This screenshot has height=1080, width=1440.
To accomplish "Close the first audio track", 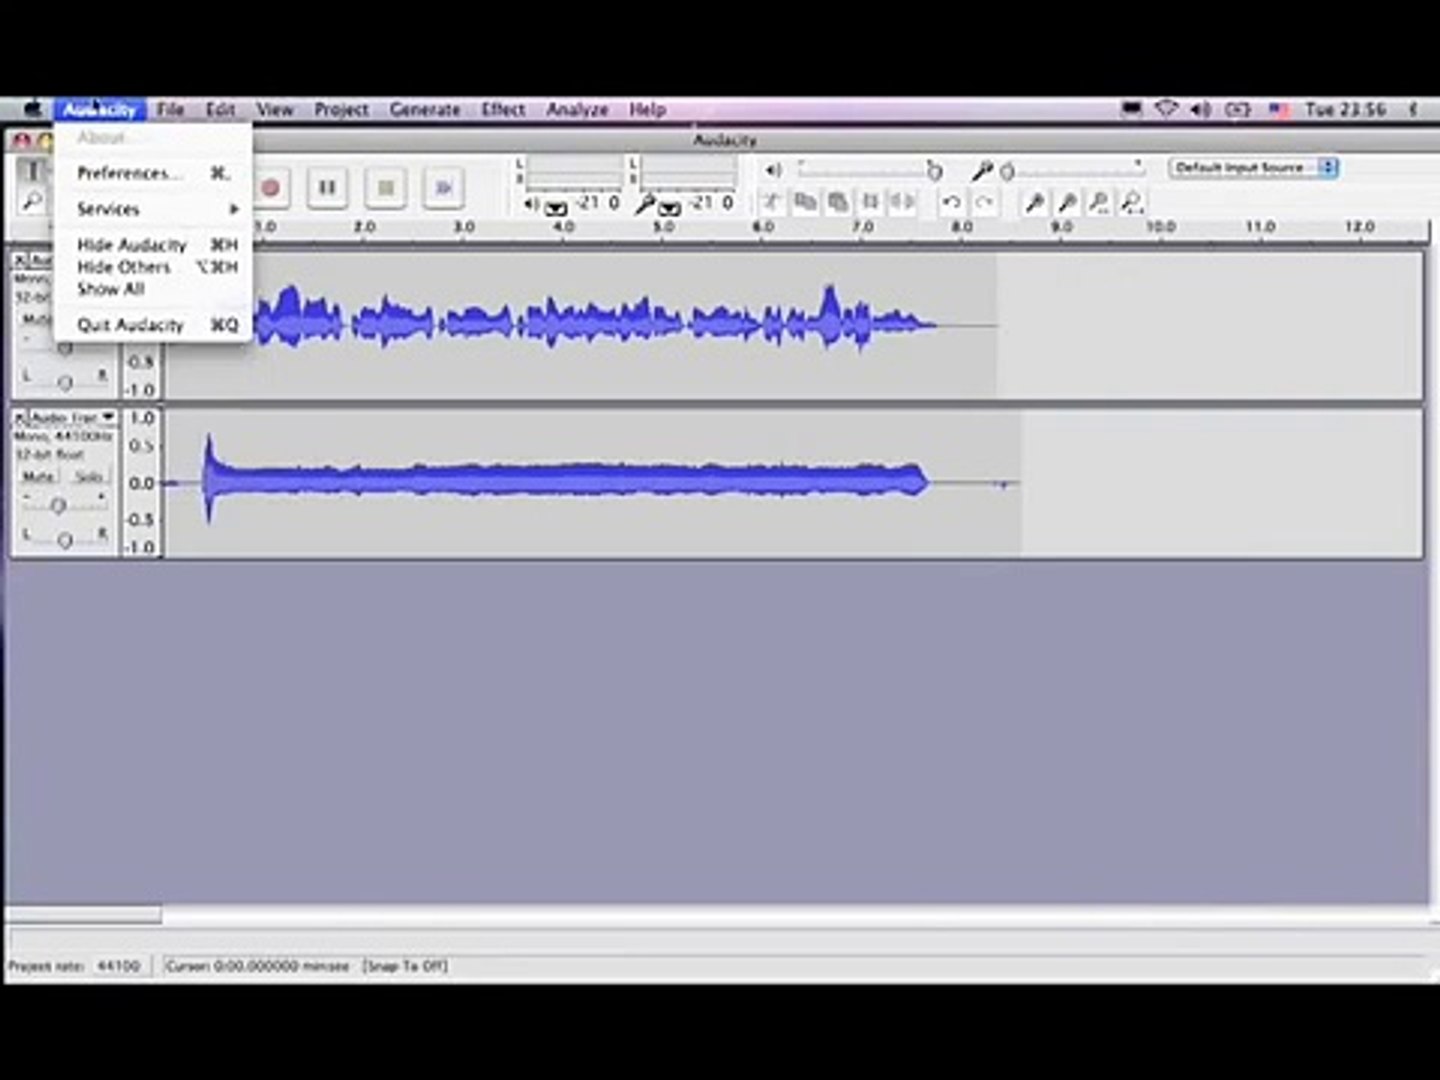I will [20, 260].
